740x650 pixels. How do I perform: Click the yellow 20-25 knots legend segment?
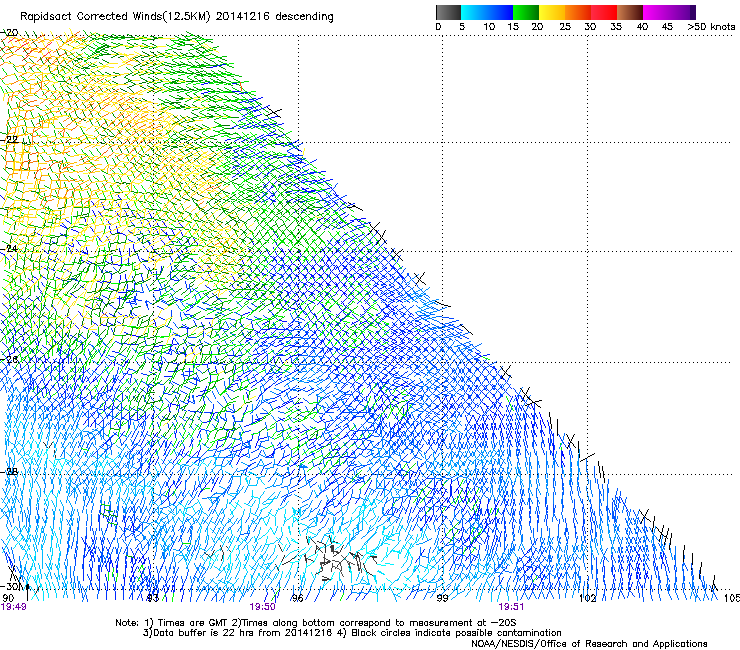tap(552, 12)
